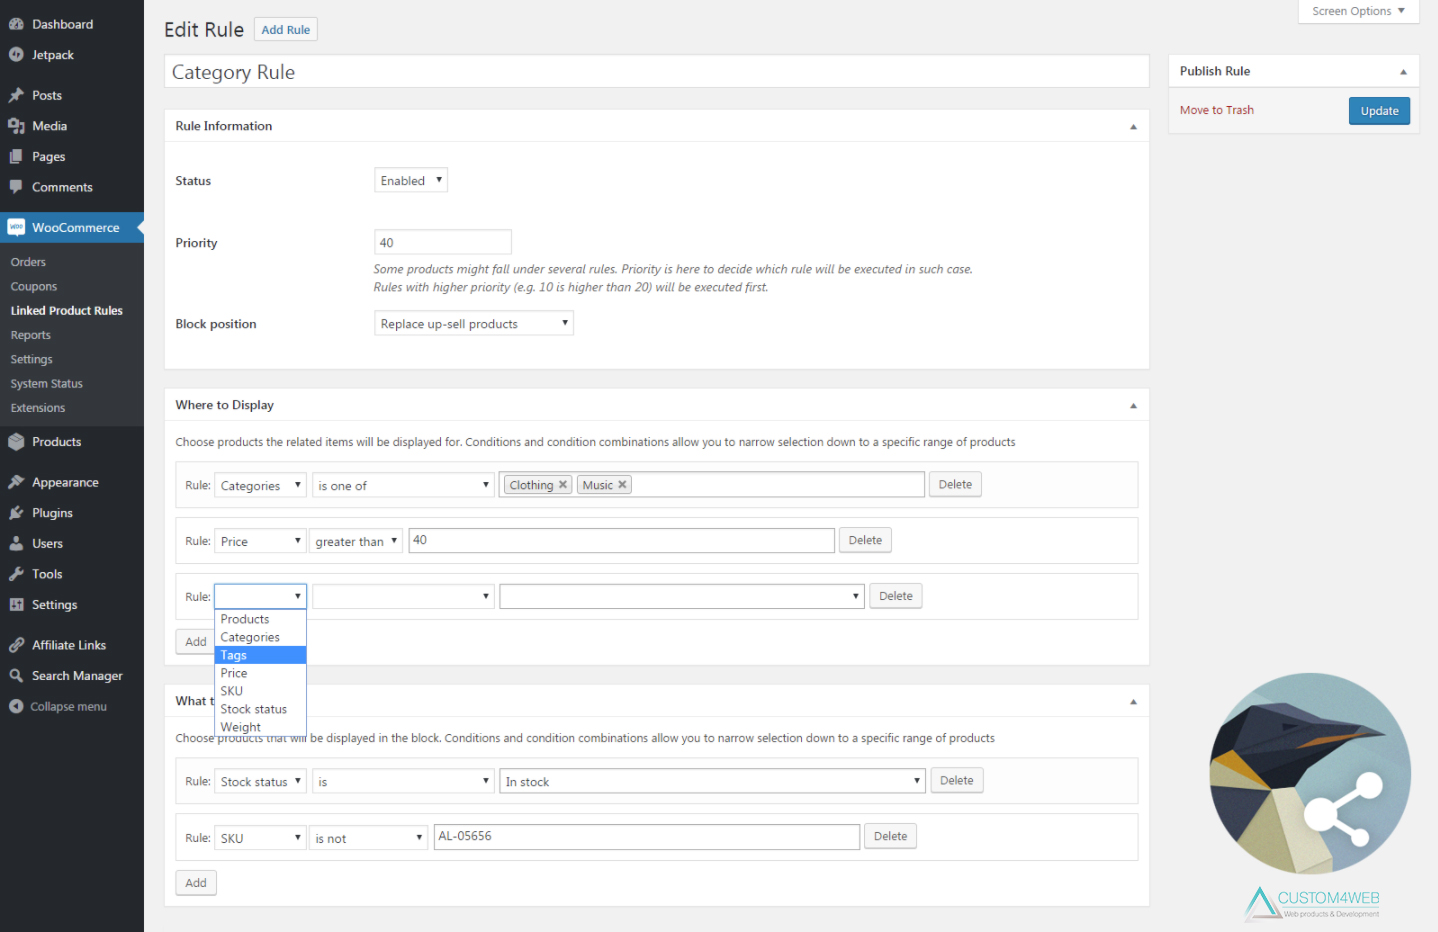
Task: Open Jetpack via its sidebar icon
Action: click(x=16, y=55)
